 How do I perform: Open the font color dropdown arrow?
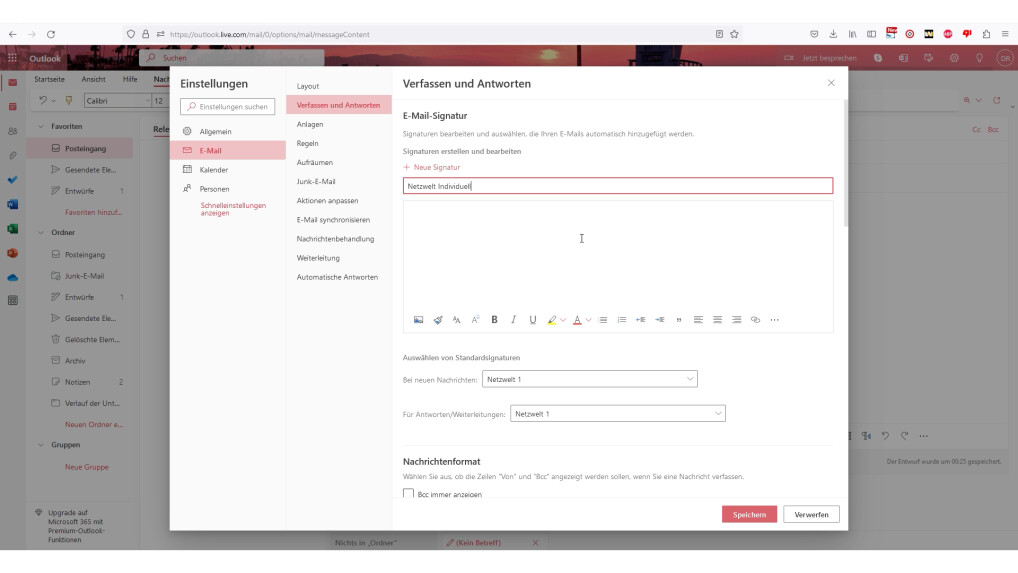tap(588, 320)
